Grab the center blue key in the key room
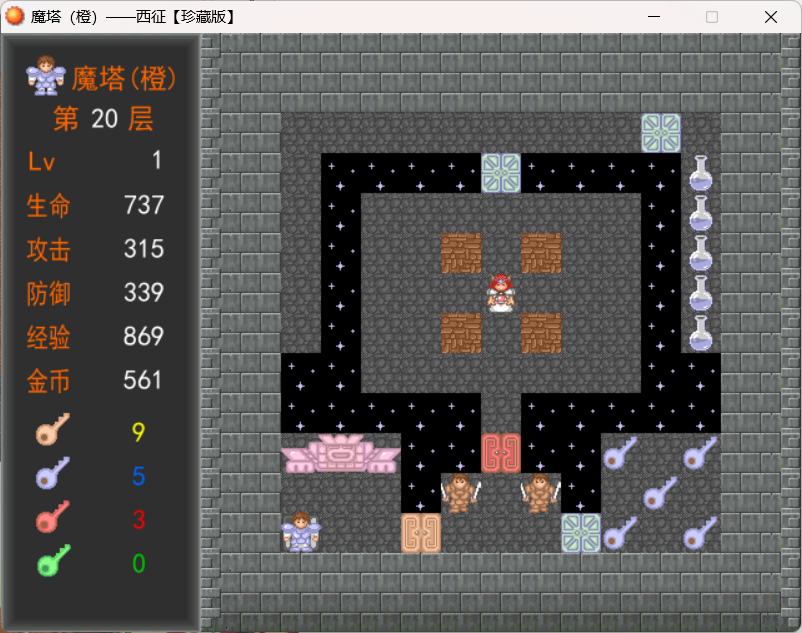 point(660,493)
